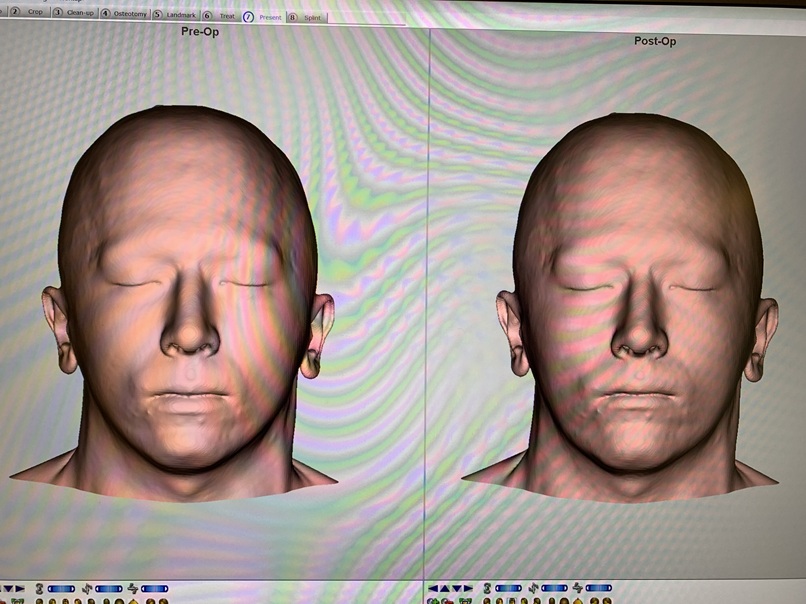This screenshot has height=604, width=806.
Task: Adjust first rotation slider in Post-Op pane
Action: 508,588
